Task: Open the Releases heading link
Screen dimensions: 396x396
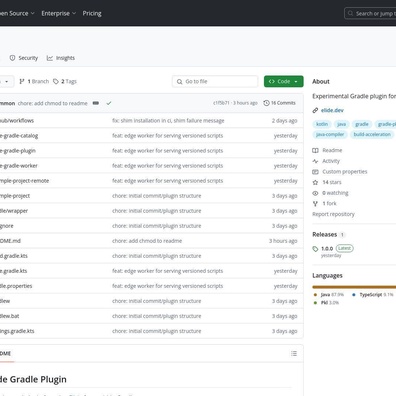Action: 325,234
